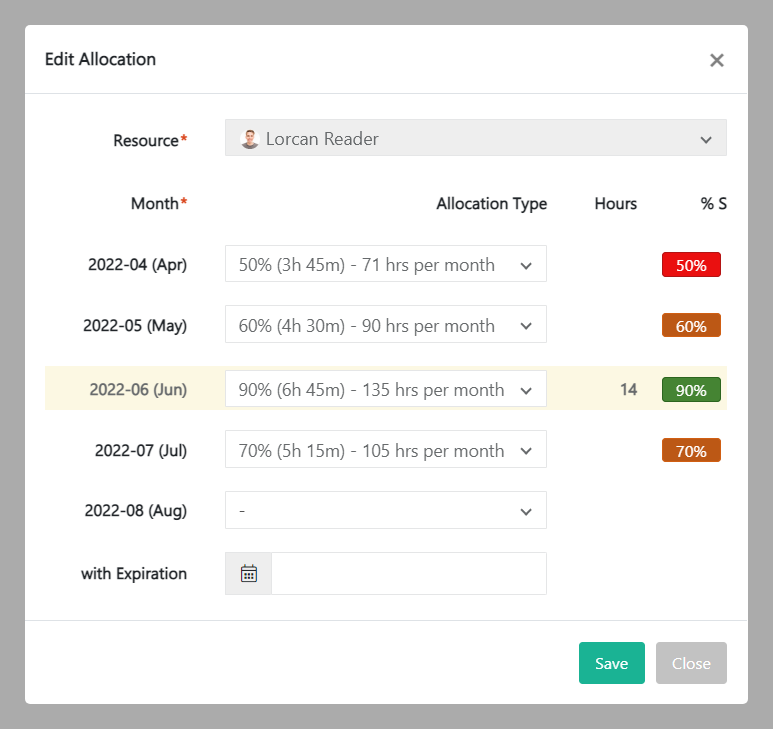Viewport: 773px width, 729px height.
Task: Select an allocation for 2022-08 (Aug)
Action: [385, 511]
